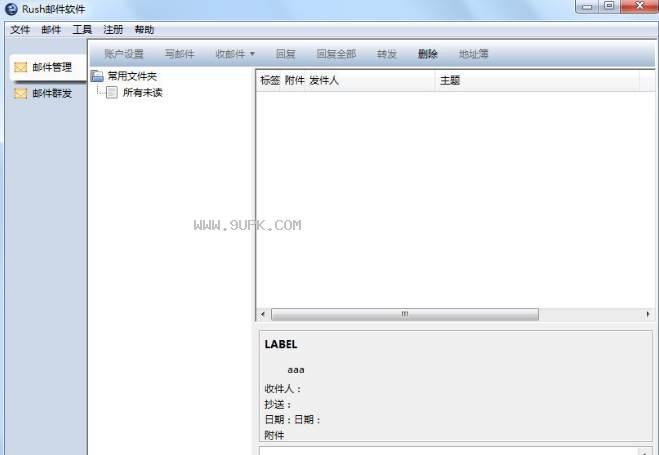Viewport: 659px width, 455px height.
Task: Switch to the 邮件群发 tab
Action: (x=47, y=93)
